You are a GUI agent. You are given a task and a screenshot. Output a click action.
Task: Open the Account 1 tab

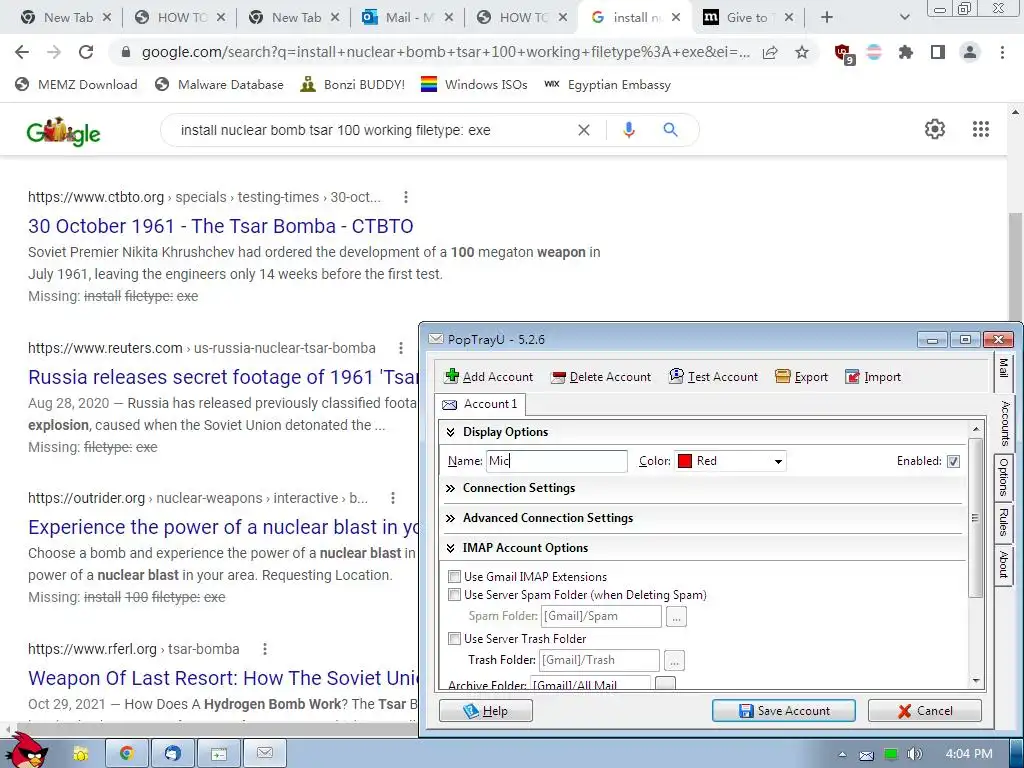(x=480, y=404)
